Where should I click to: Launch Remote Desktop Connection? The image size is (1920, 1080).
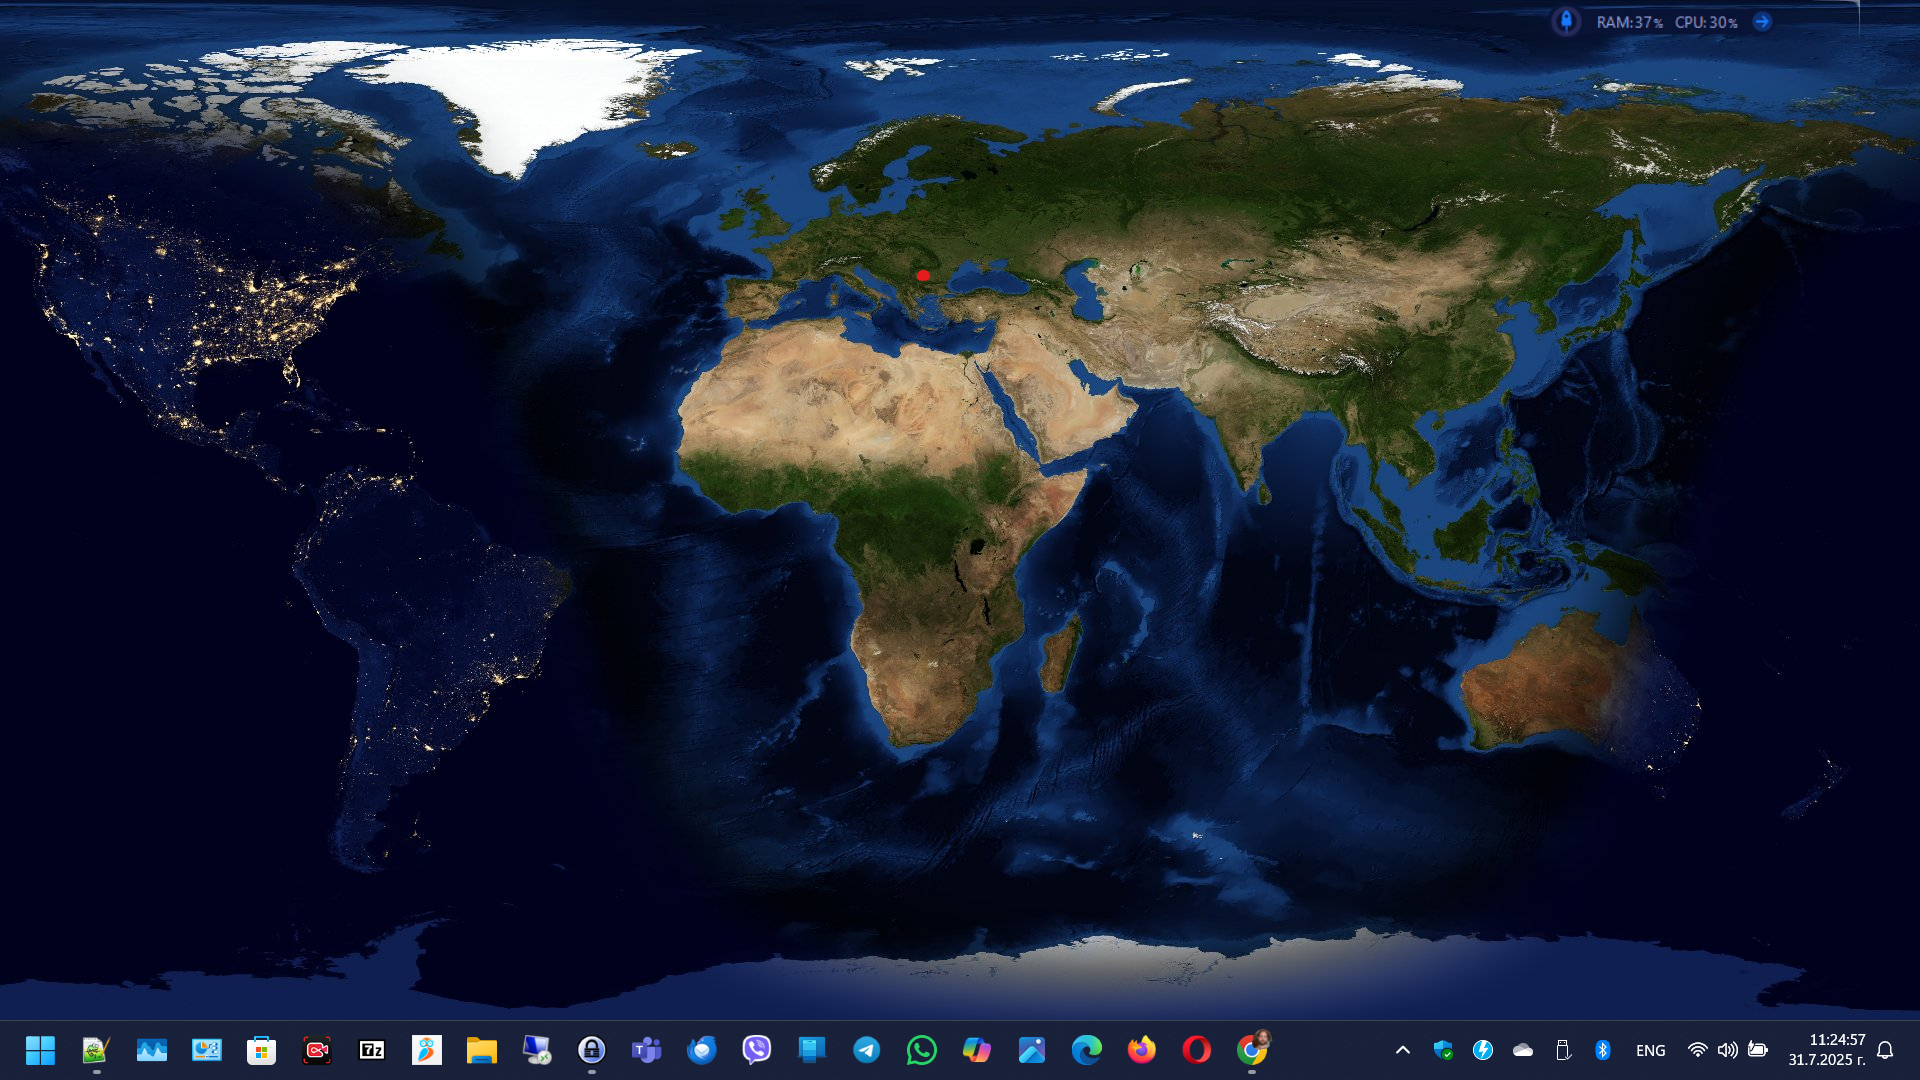(x=537, y=1050)
